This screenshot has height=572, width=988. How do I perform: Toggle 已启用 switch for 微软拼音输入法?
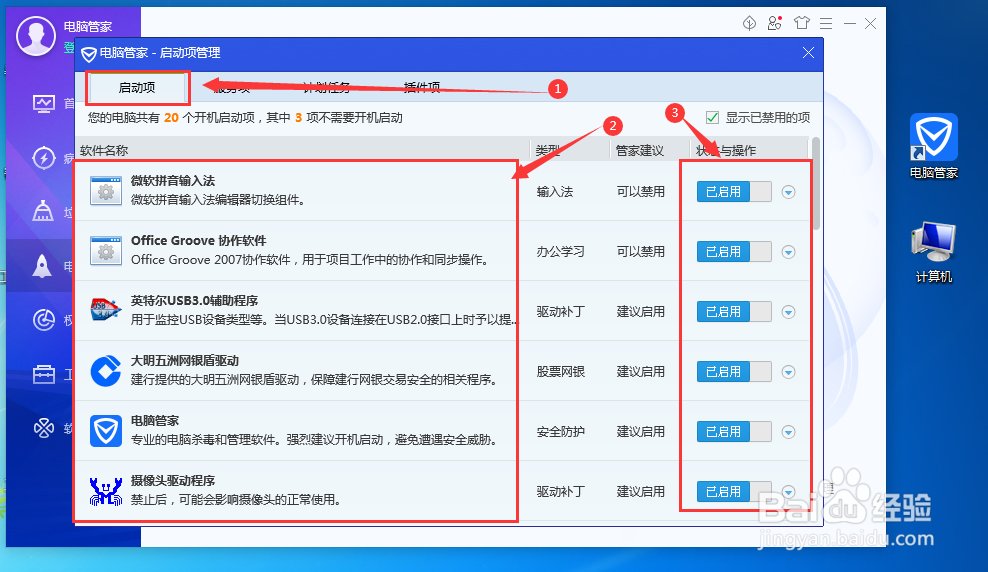coord(734,192)
